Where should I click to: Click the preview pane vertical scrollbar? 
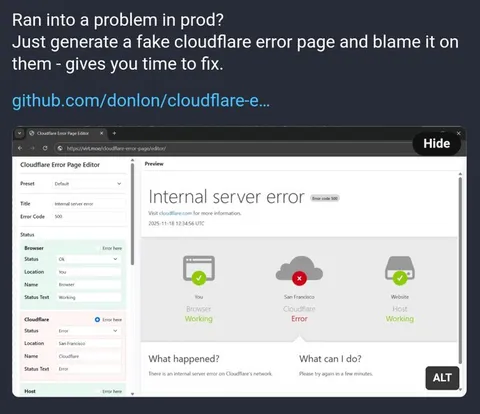click(x=460, y=270)
